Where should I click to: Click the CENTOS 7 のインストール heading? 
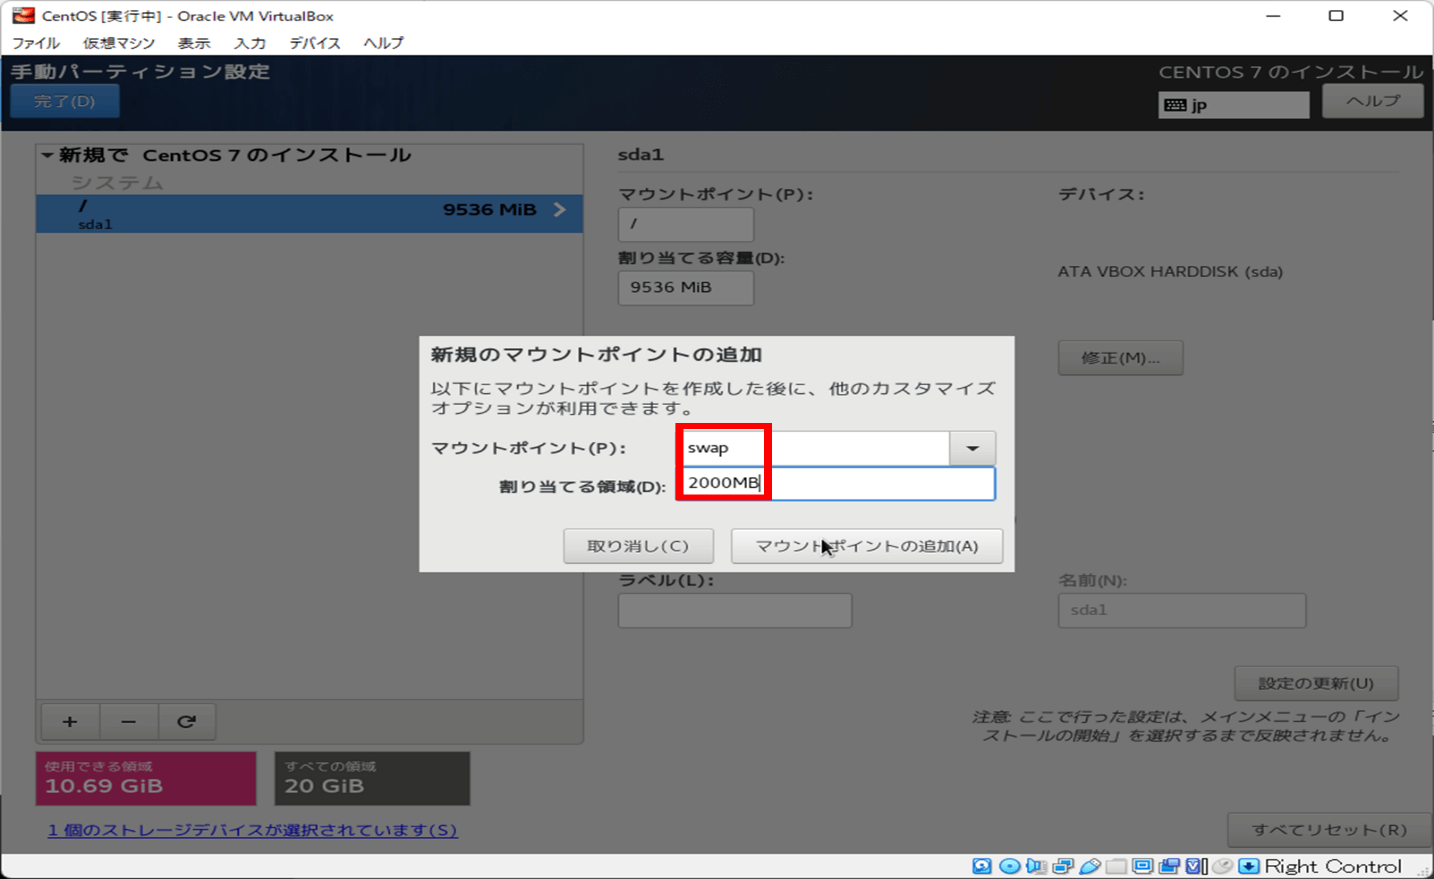(1291, 72)
